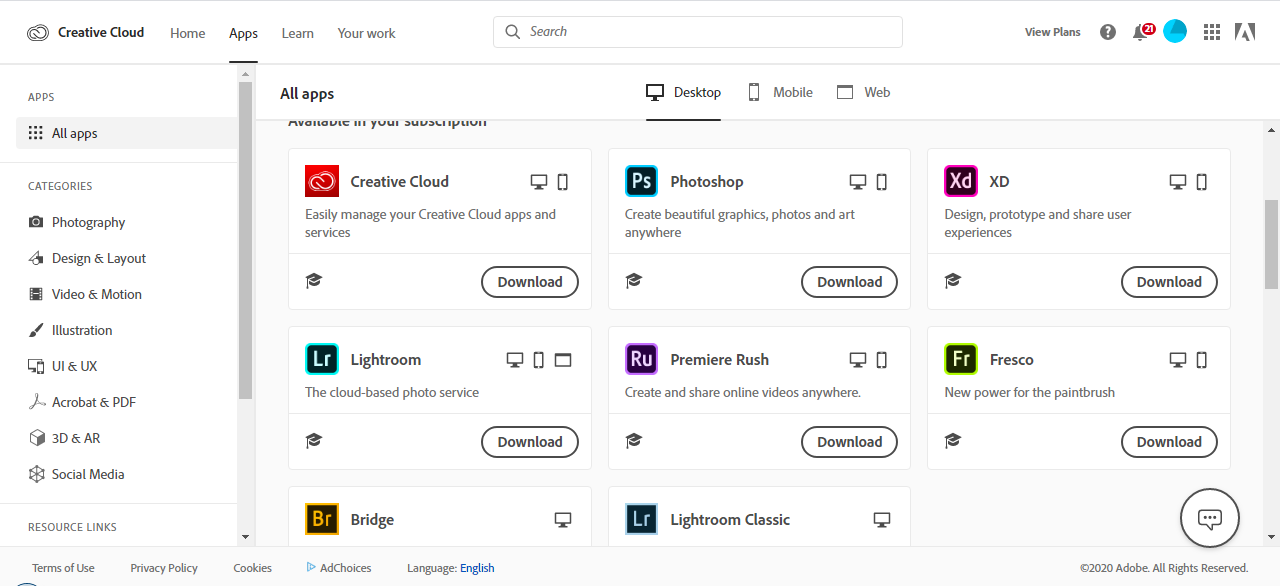
Task: Download the Fresco app
Action: pyautogui.click(x=1168, y=442)
